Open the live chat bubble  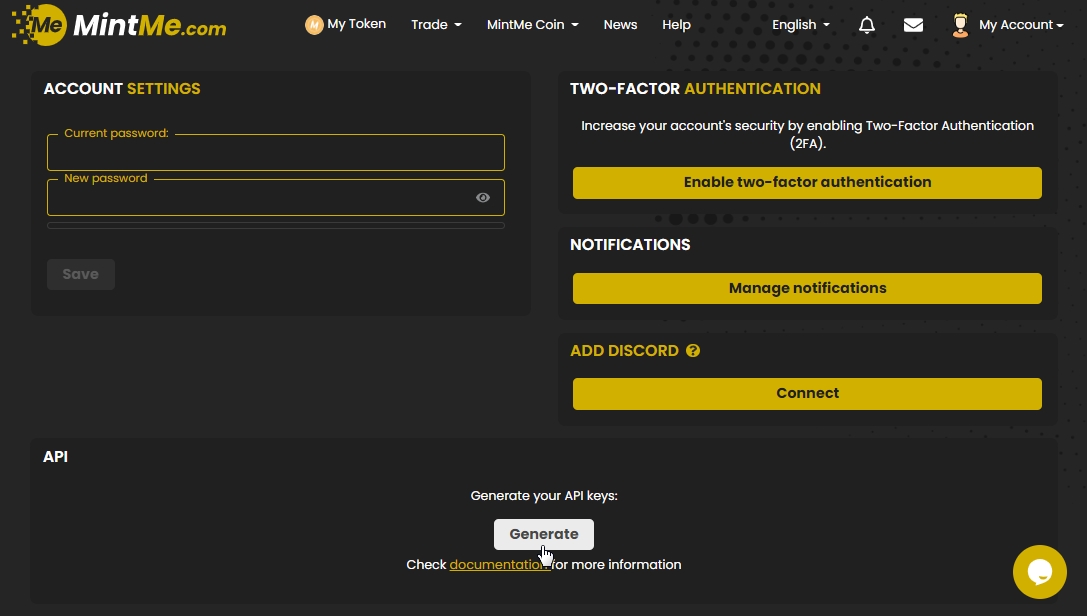tap(1039, 571)
